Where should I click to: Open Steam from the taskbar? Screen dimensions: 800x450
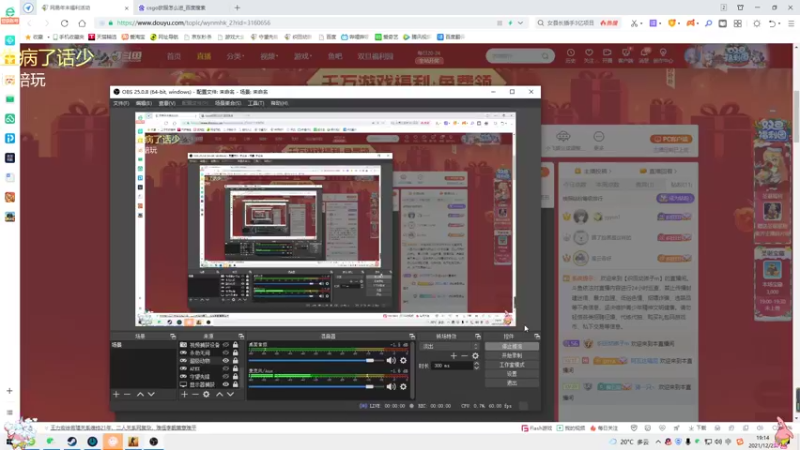[x=72, y=441]
